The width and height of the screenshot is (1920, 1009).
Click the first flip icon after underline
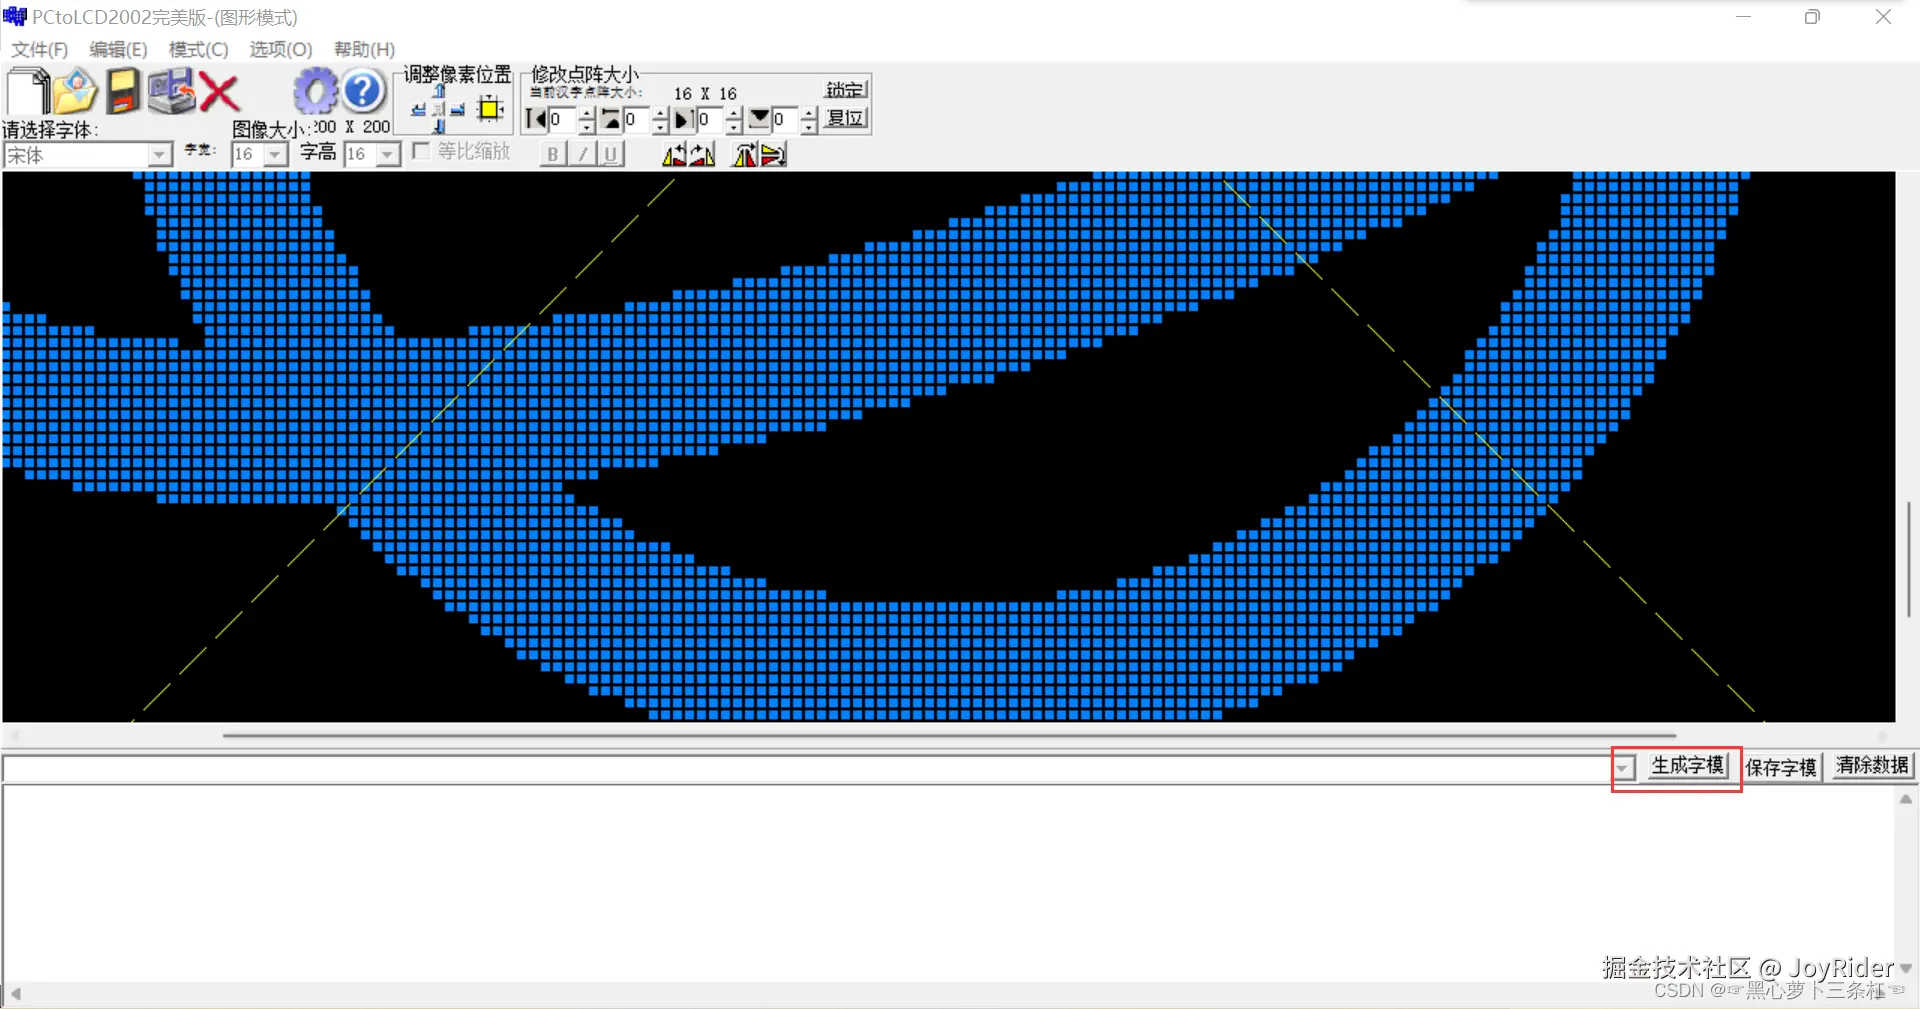[675, 154]
